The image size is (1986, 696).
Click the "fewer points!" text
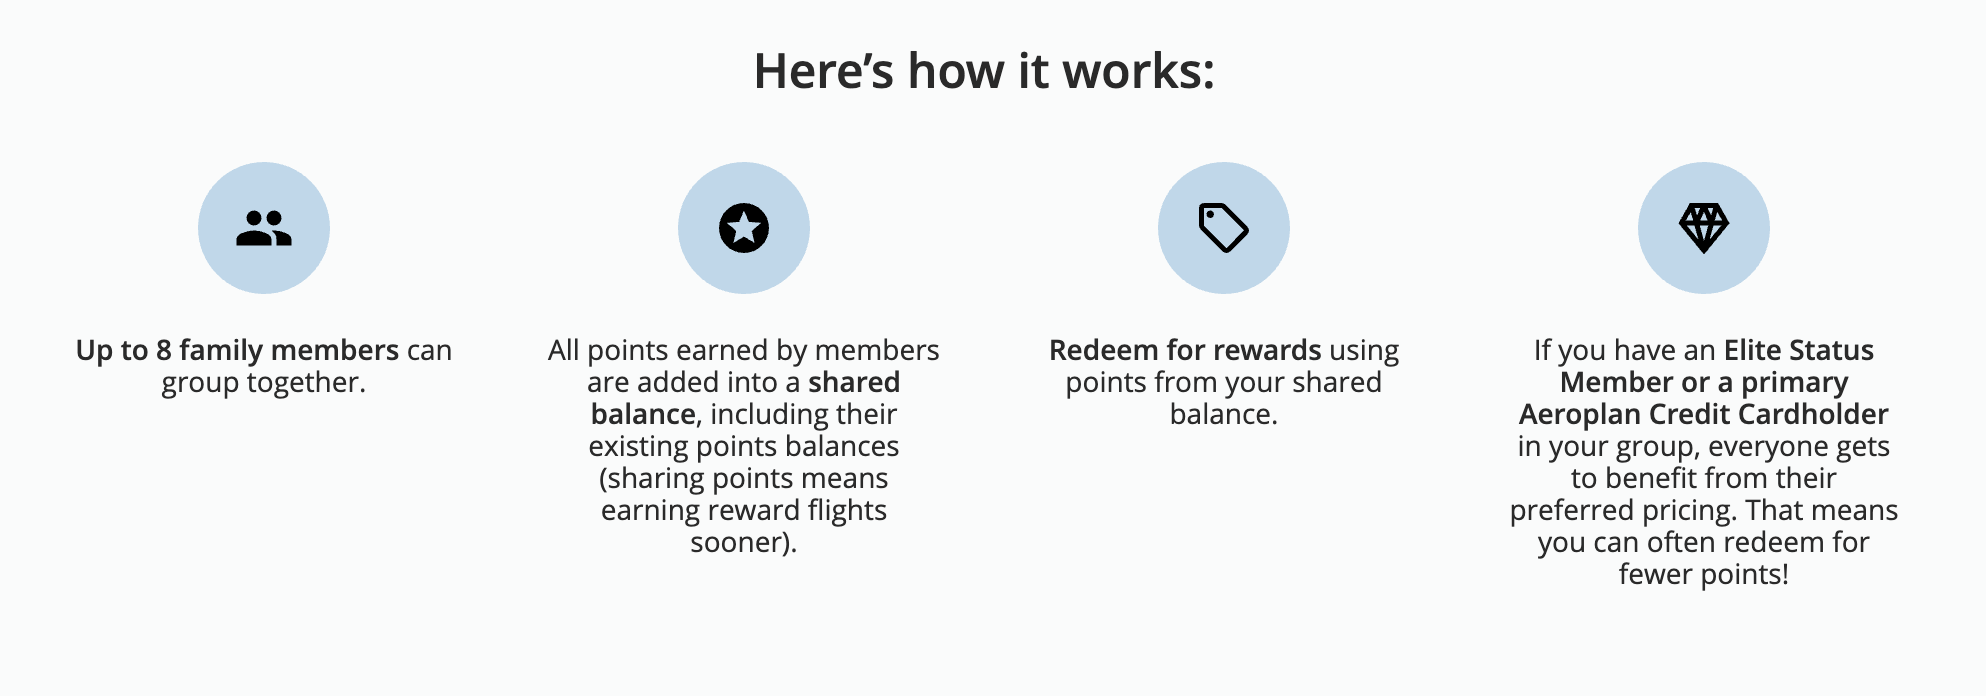coord(1703,574)
